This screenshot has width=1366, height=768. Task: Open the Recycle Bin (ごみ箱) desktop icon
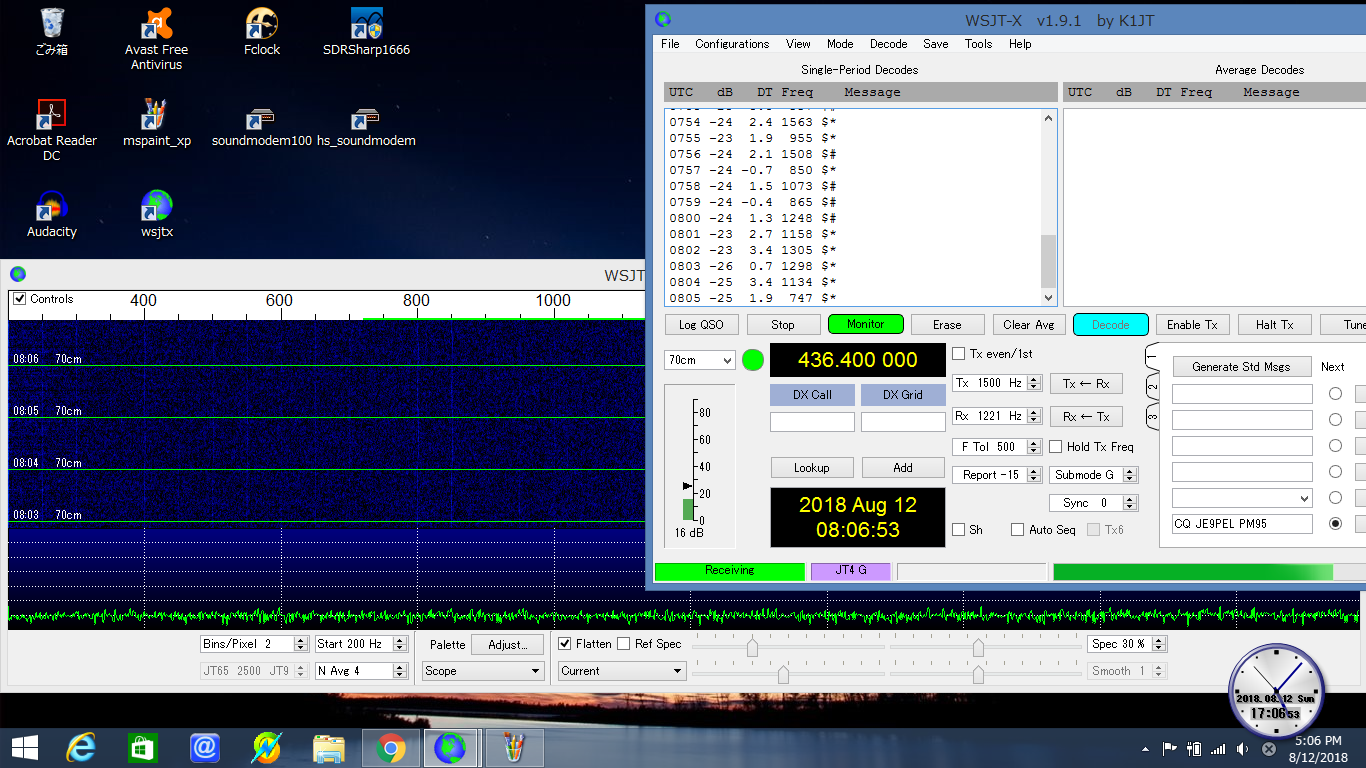[52, 32]
